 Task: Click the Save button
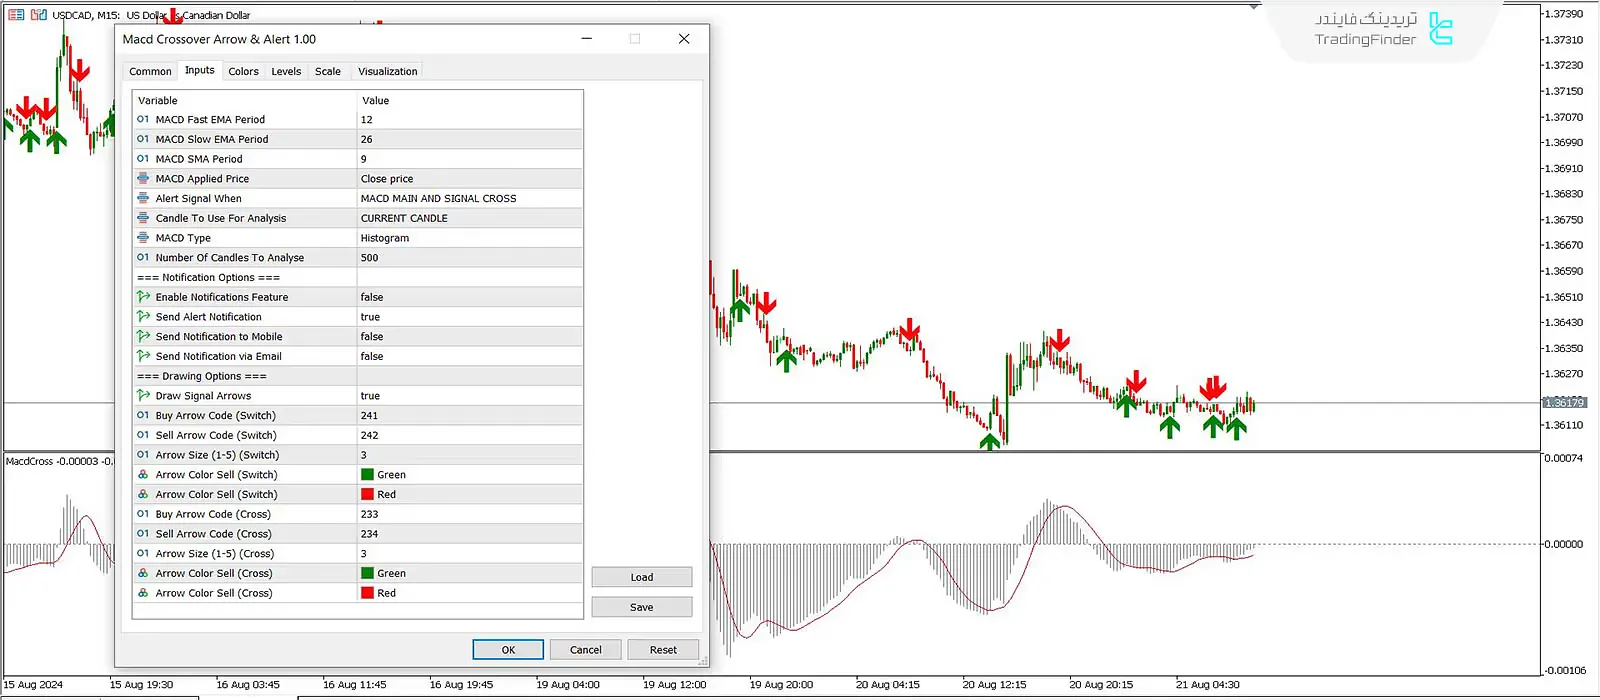click(x=642, y=607)
